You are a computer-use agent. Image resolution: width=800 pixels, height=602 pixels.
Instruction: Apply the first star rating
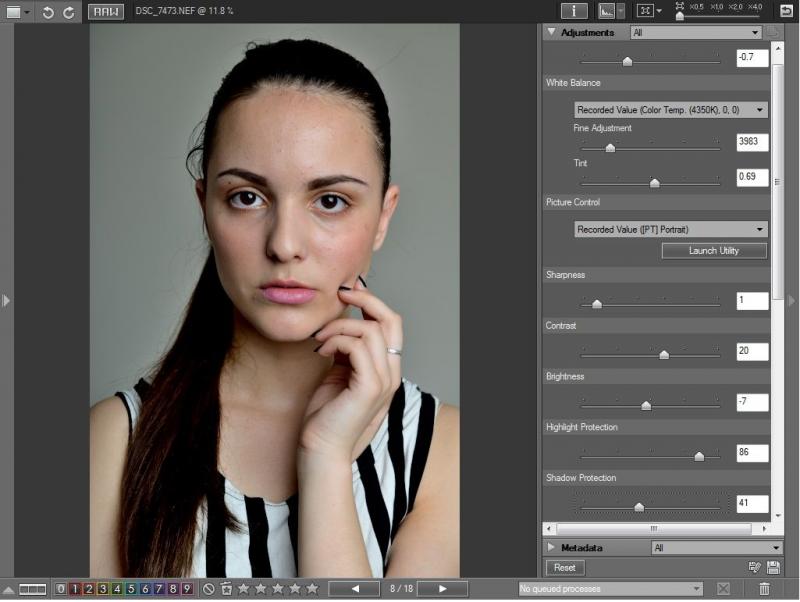[244, 589]
